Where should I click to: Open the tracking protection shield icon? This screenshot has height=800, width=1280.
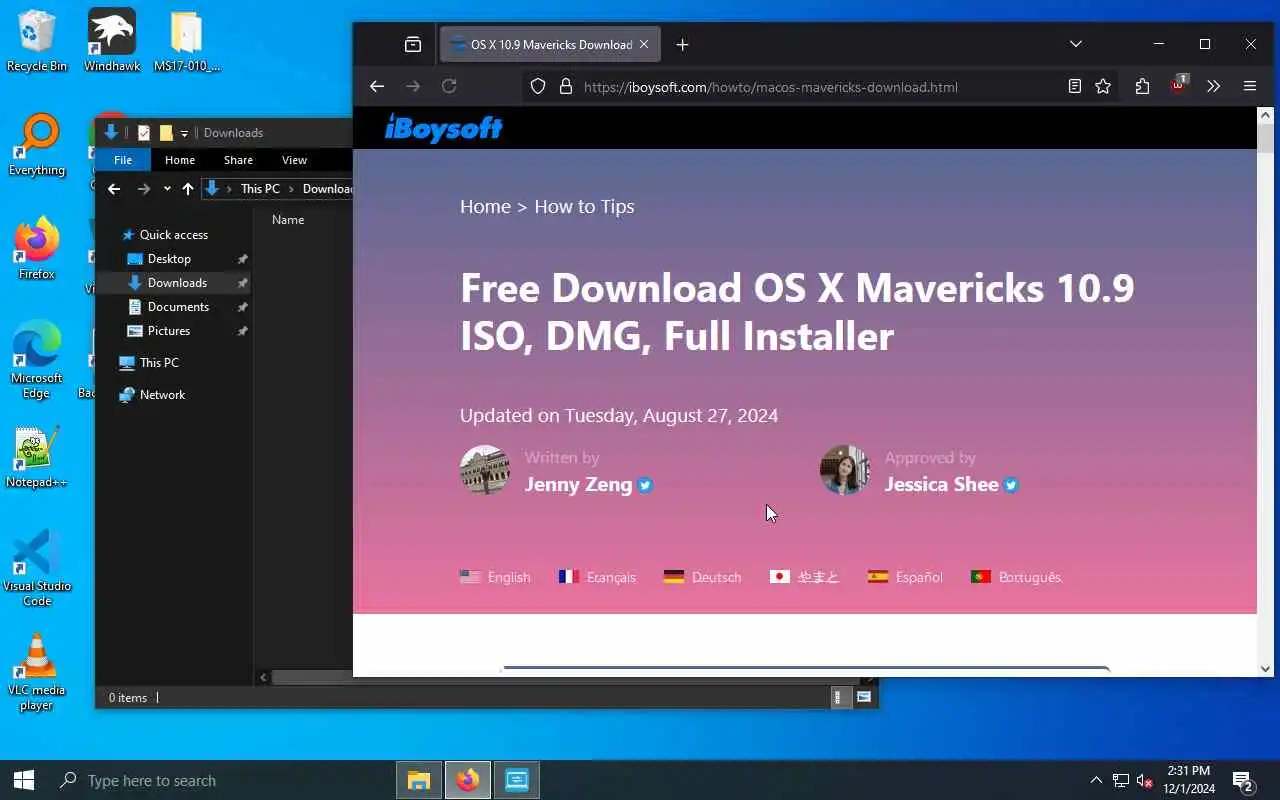[x=538, y=87]
